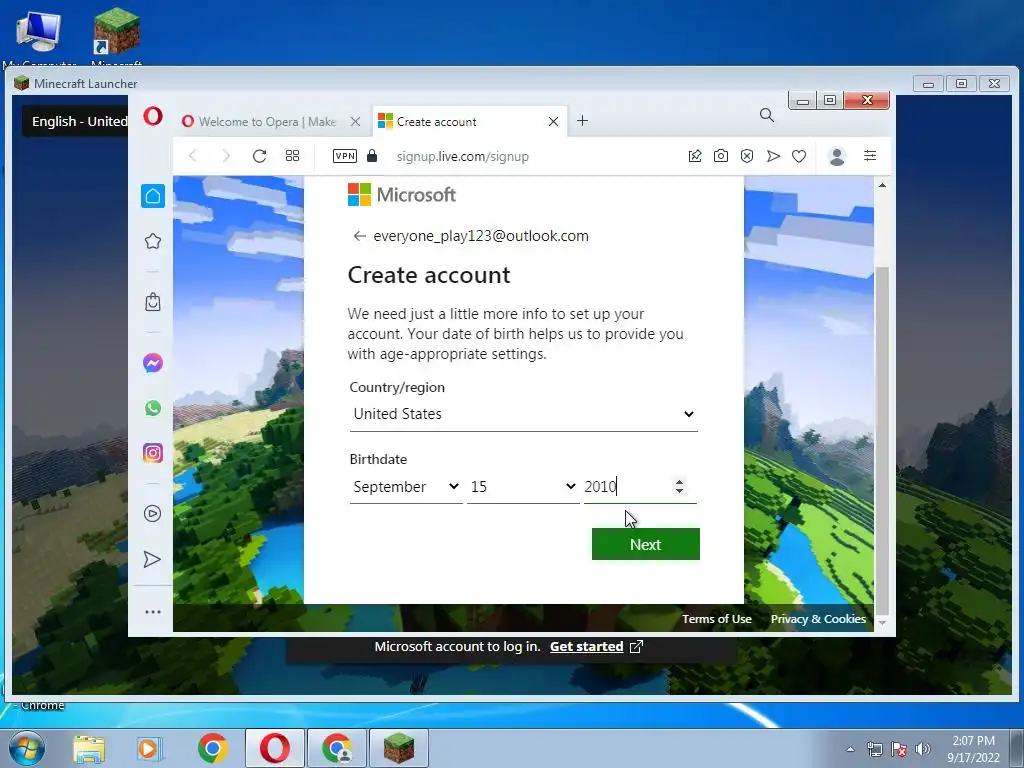
Task: Navigate back with browser back arrow
Action: 193,155
